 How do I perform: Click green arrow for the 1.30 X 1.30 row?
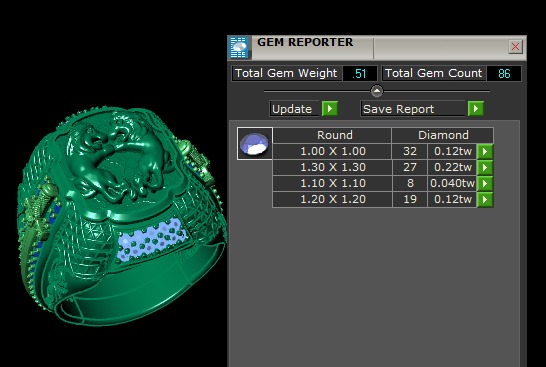tap(485, 167)
